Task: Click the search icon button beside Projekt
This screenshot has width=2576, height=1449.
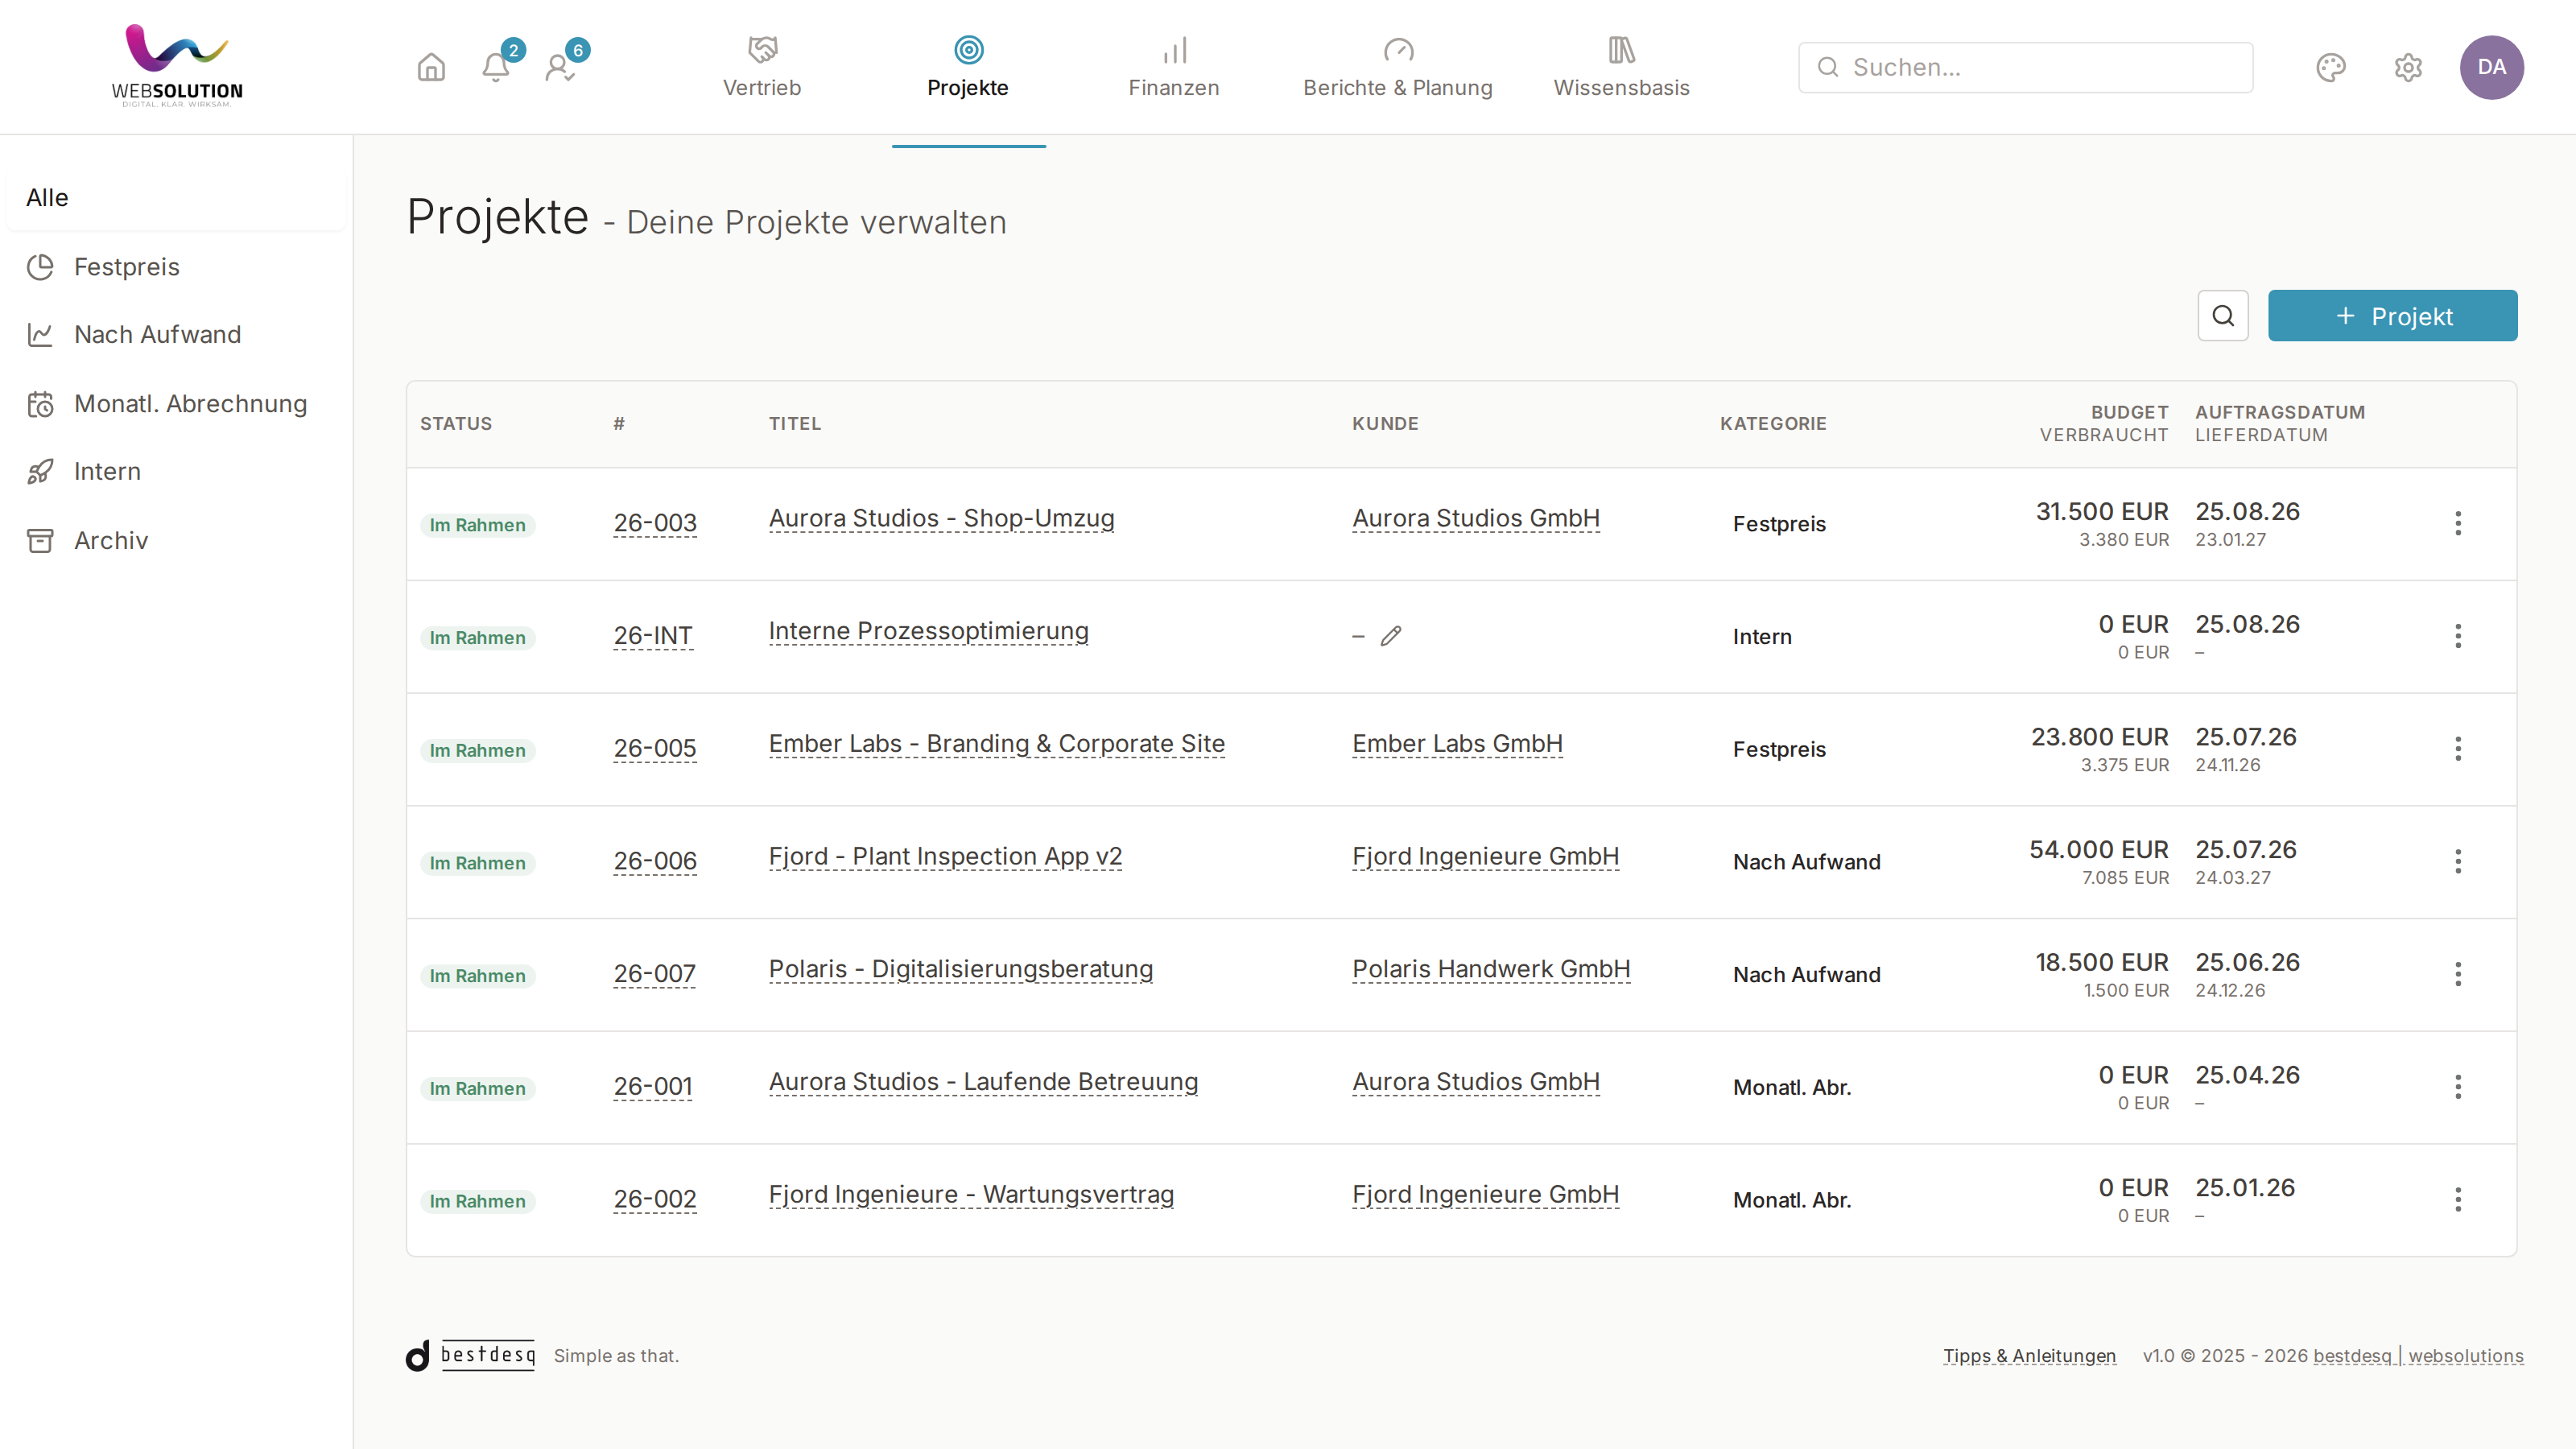Action: (x=2223, y=316)
